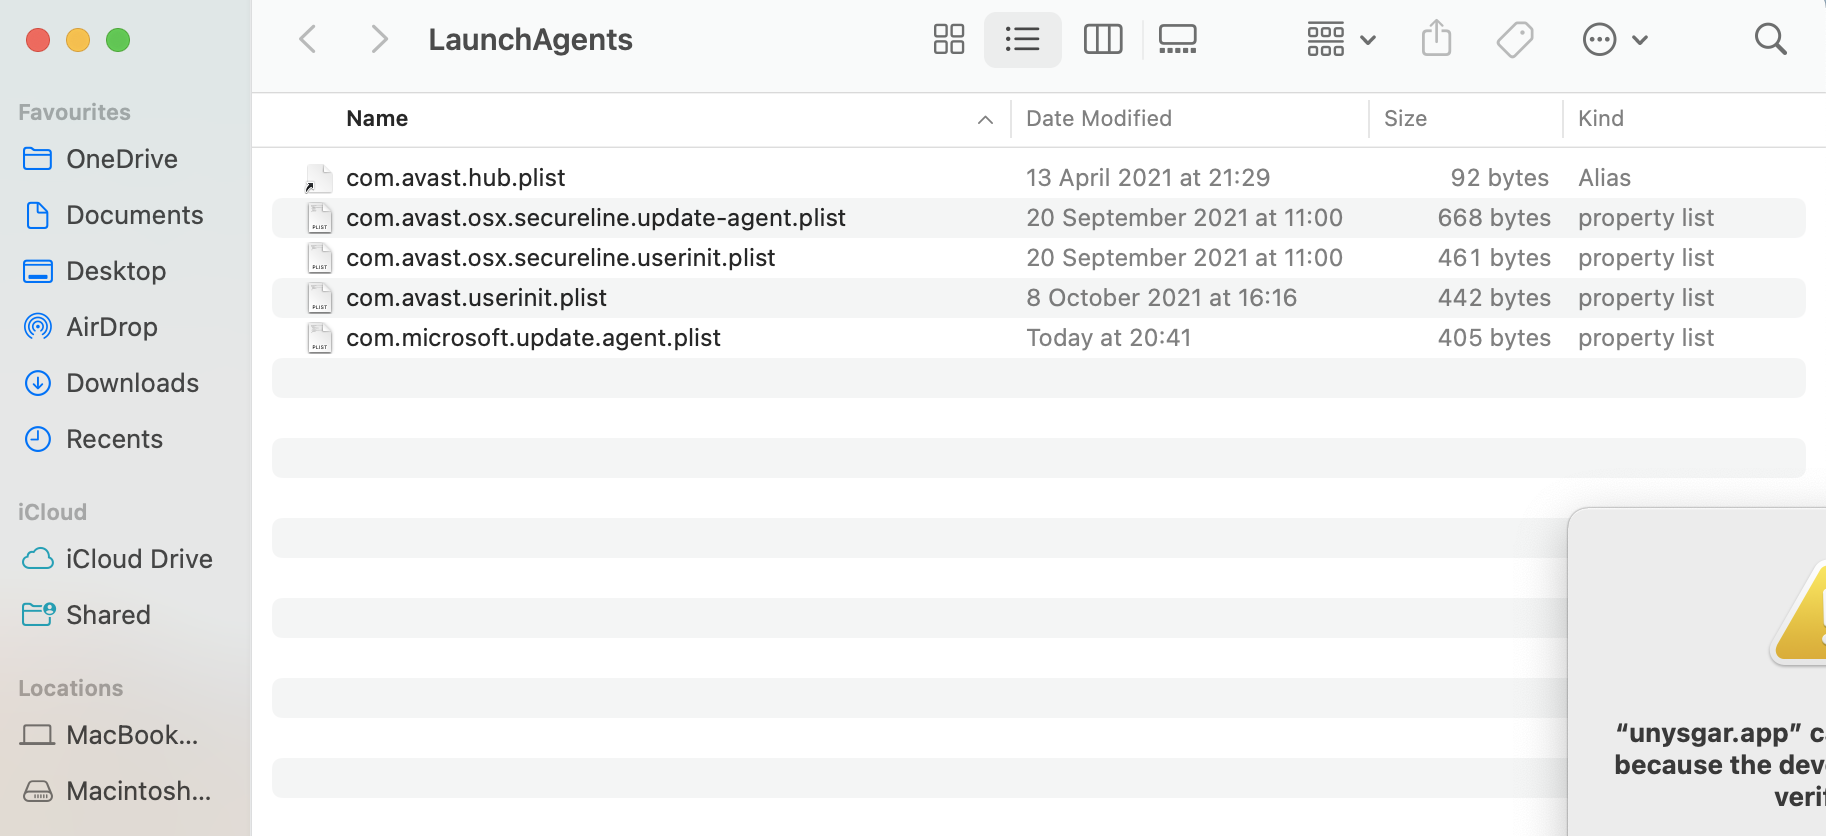Go back to previous folder
The image size is (1826, 836).
(x=308, y=40)
